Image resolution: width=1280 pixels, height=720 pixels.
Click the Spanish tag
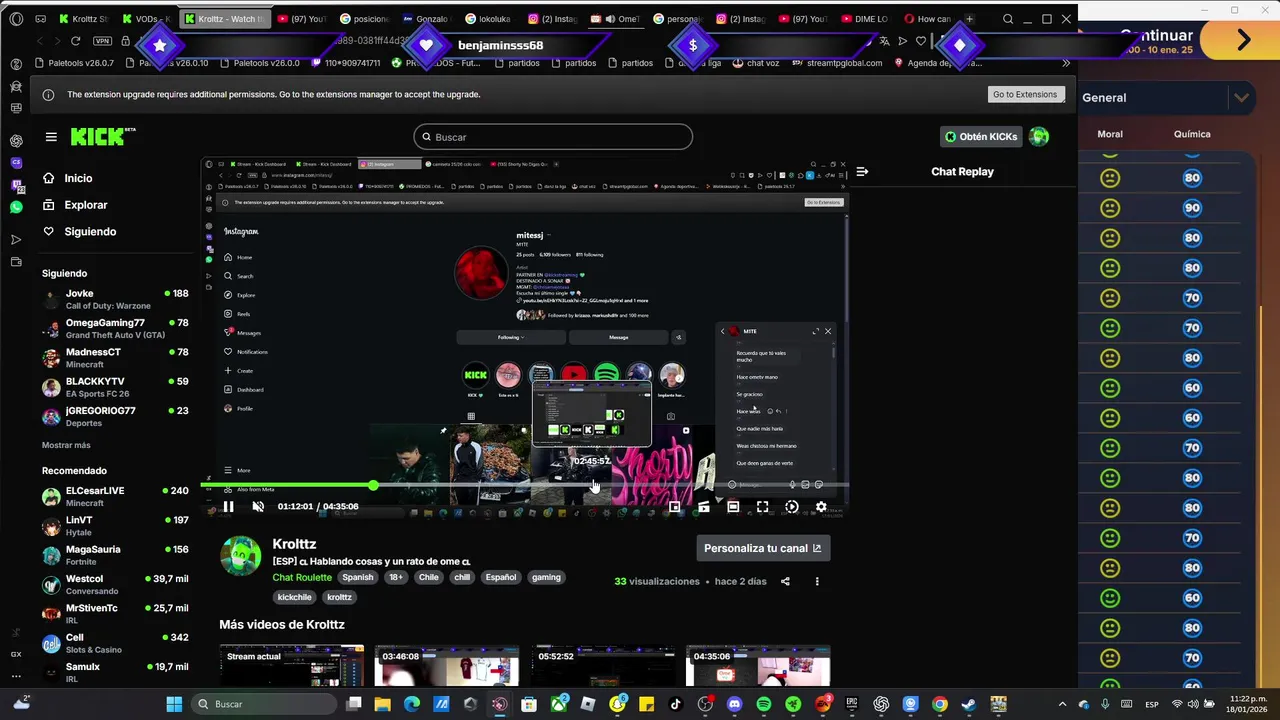coord(358,577)
